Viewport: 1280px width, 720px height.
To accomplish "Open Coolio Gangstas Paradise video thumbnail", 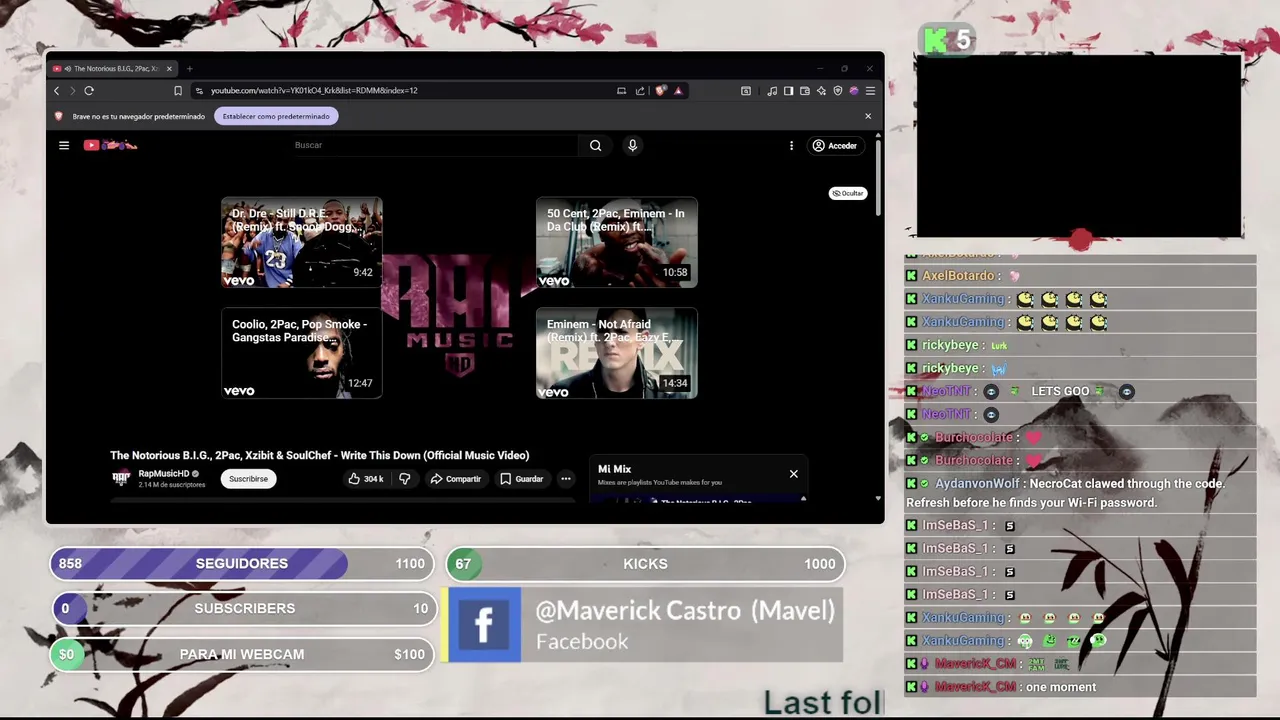I will coord(302,353).
